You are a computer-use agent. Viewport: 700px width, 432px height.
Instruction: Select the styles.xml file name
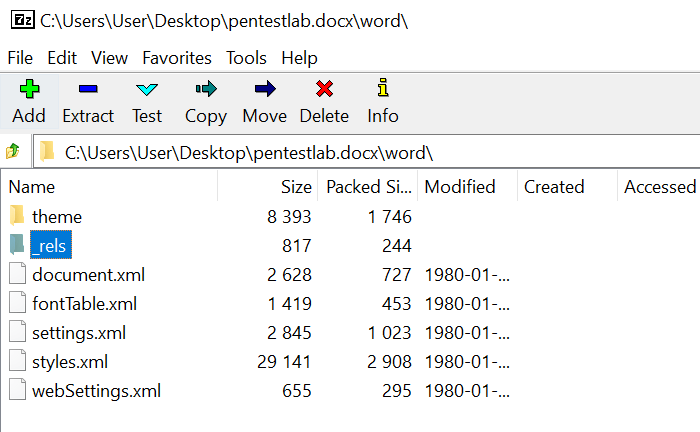[70, 362]
